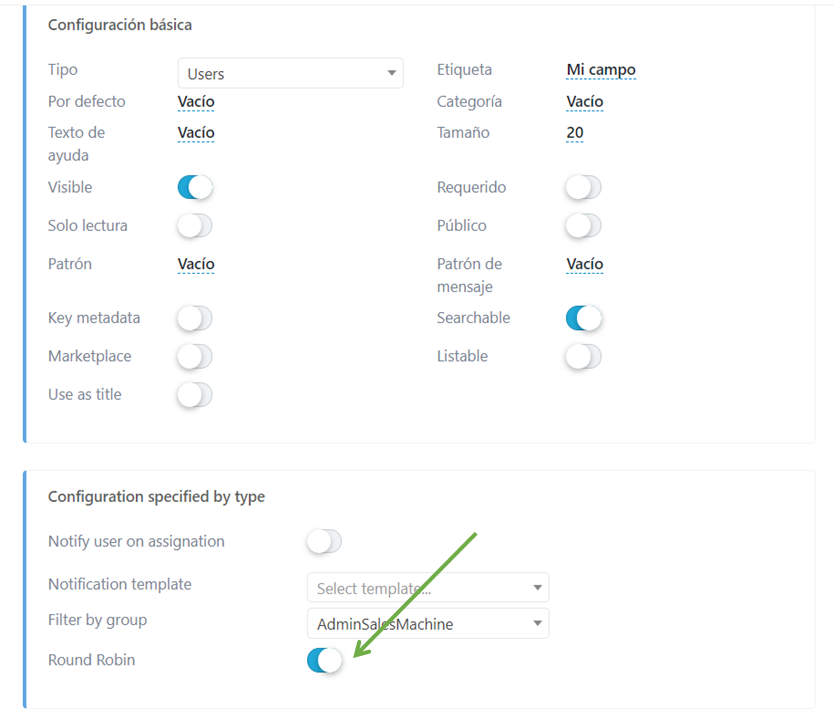Disable the Searchable toggle
Viewport: 834px width, 720px height.
[x=583, y=318]
